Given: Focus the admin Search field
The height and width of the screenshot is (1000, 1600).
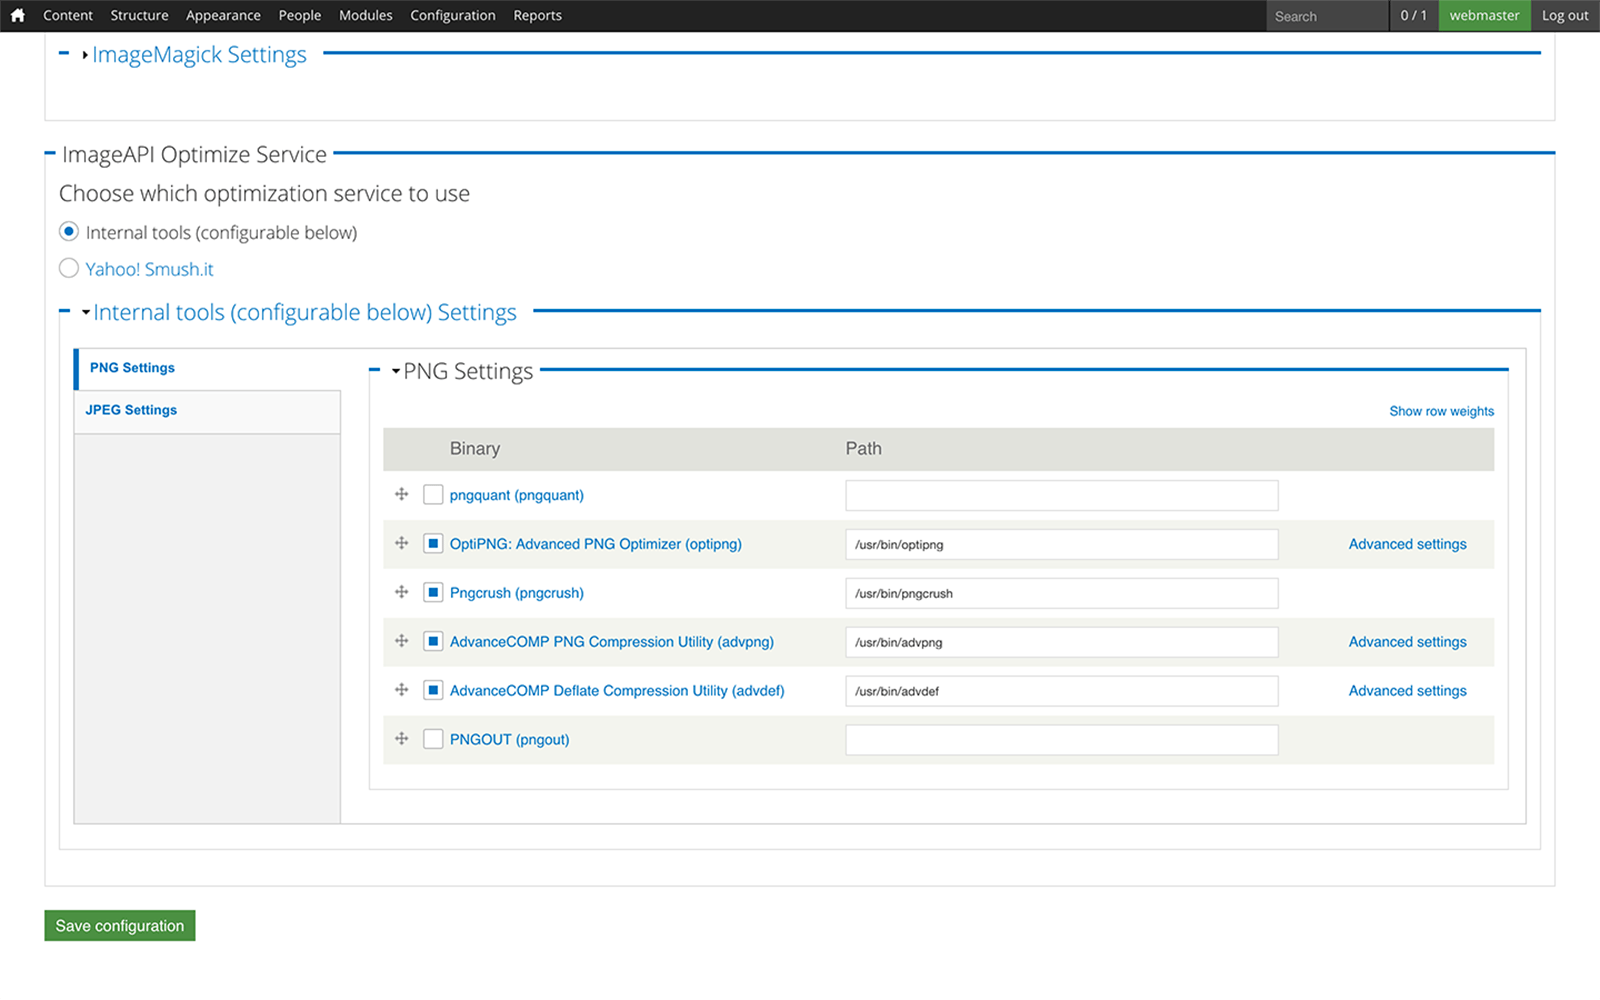Looking at the screenshot, I should coord(1327,16).
